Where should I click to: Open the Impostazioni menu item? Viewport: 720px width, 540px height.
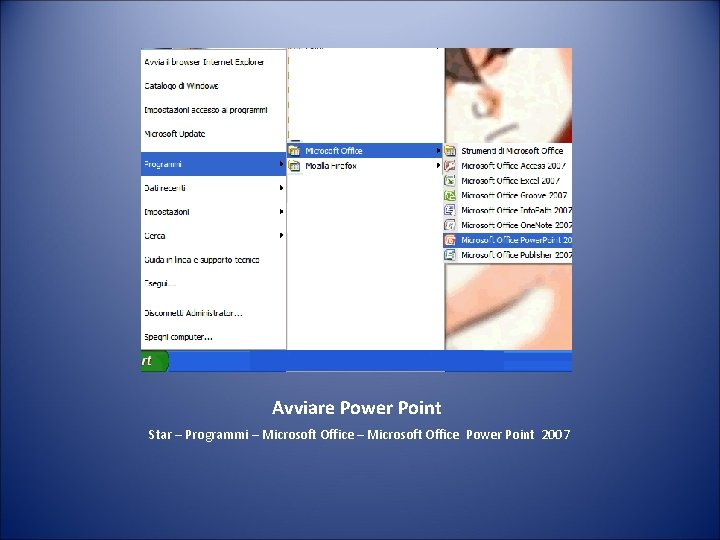(214, 212)
